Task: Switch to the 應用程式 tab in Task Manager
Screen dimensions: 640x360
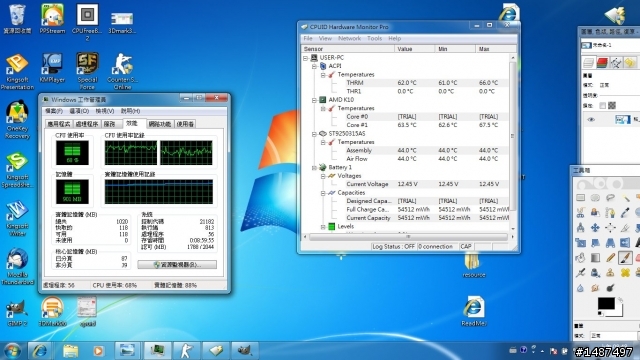Action: click(x=59, y=124)
